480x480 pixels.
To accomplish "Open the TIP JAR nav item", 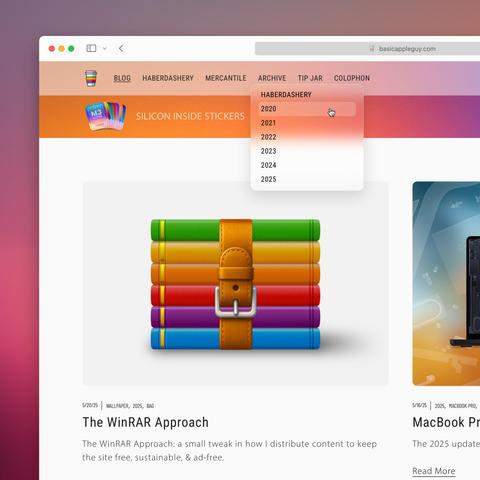I will pos(310,78).
